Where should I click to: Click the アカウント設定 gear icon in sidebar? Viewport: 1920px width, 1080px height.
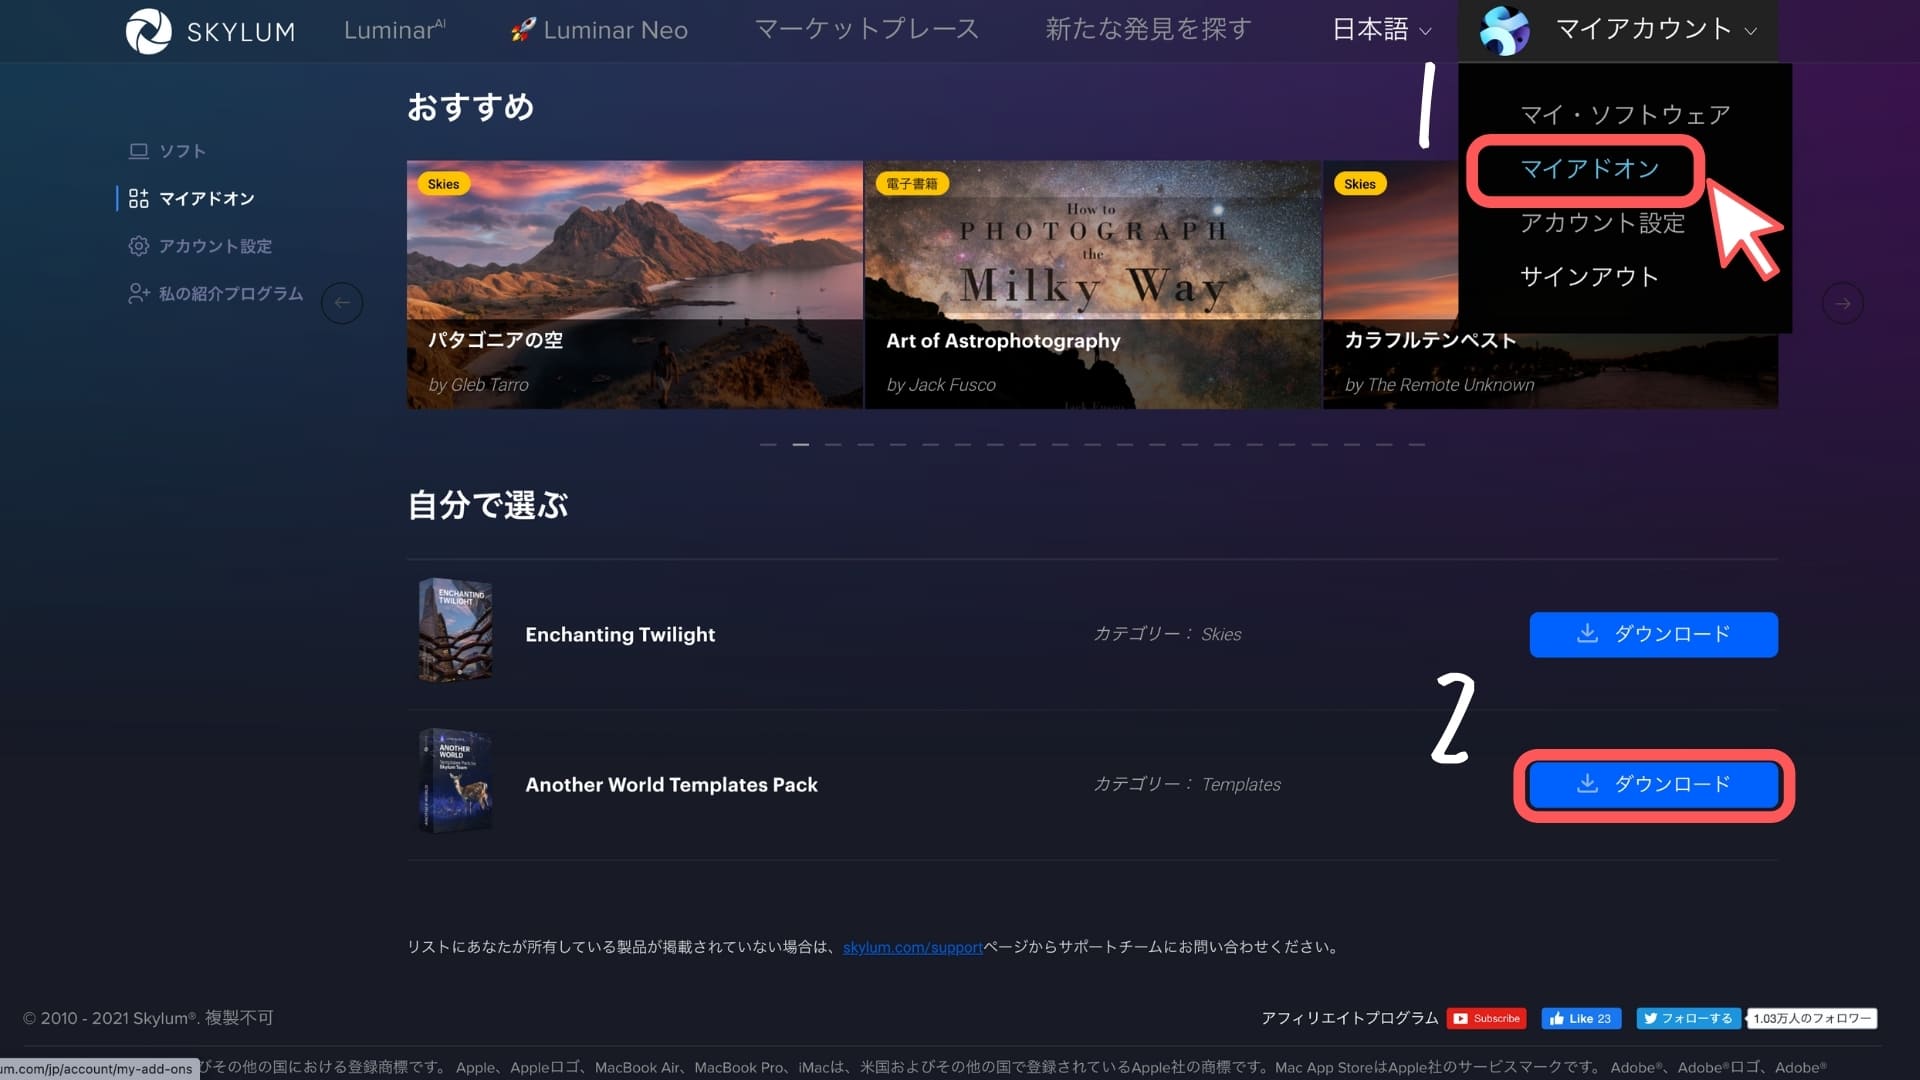click(139, 246)
